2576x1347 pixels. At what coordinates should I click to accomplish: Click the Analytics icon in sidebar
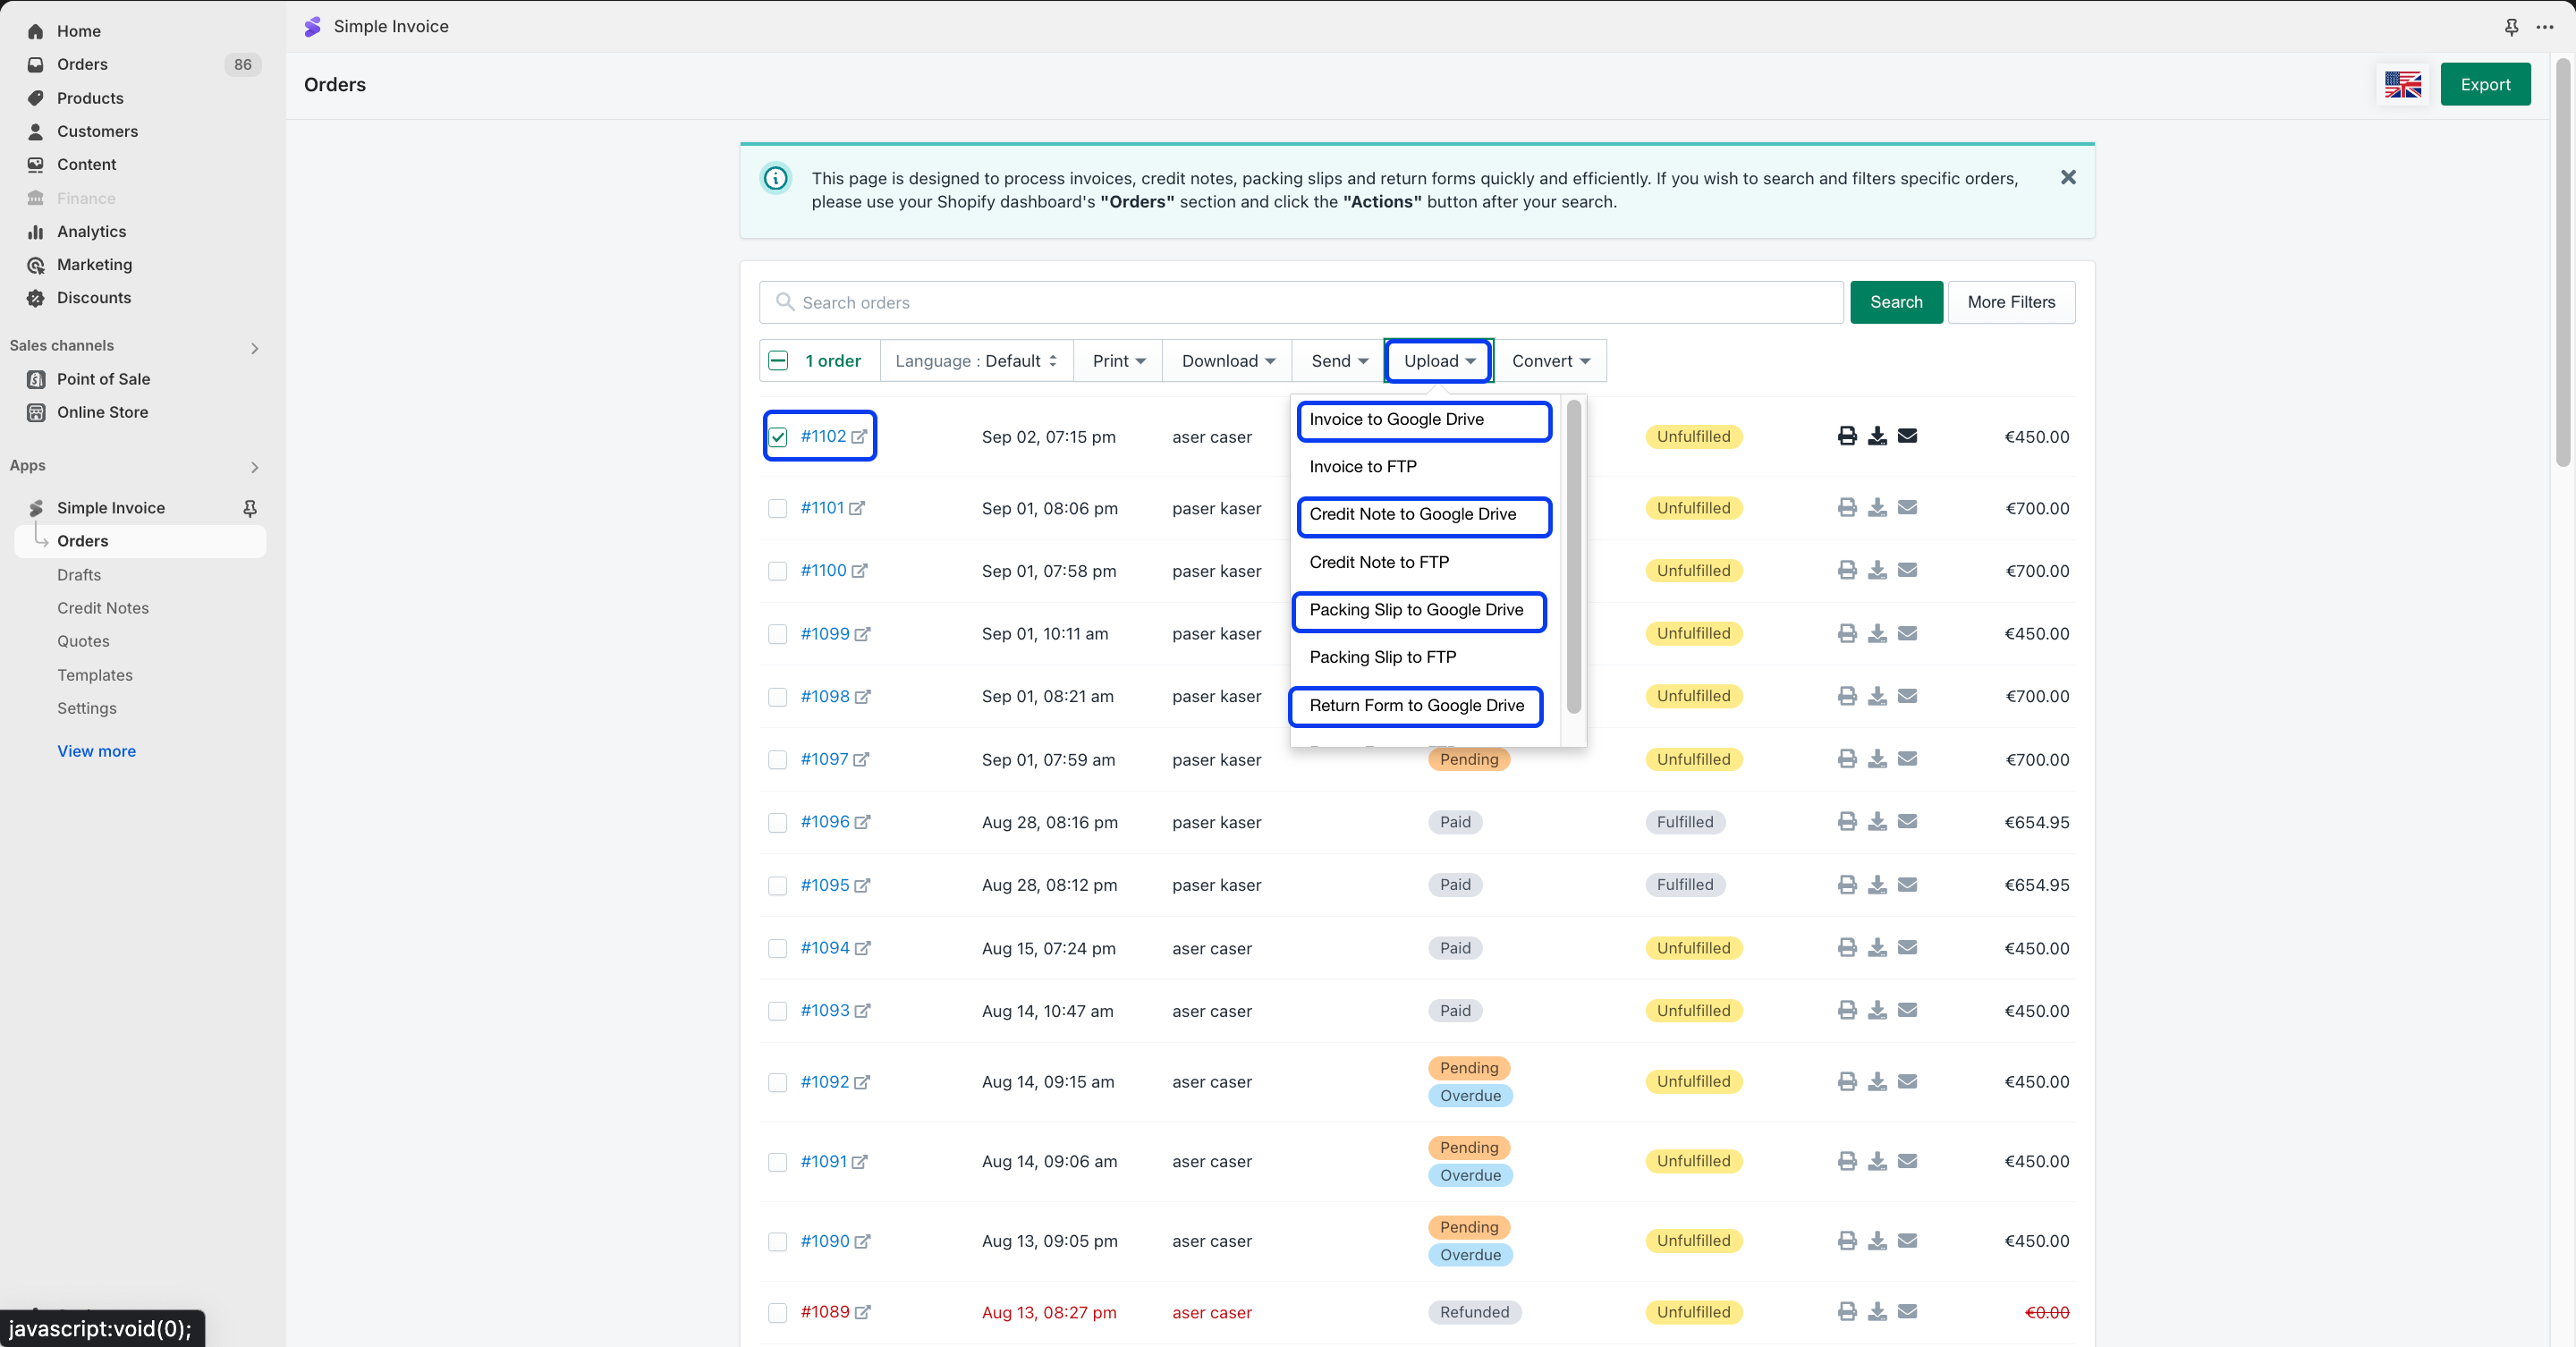36,231
